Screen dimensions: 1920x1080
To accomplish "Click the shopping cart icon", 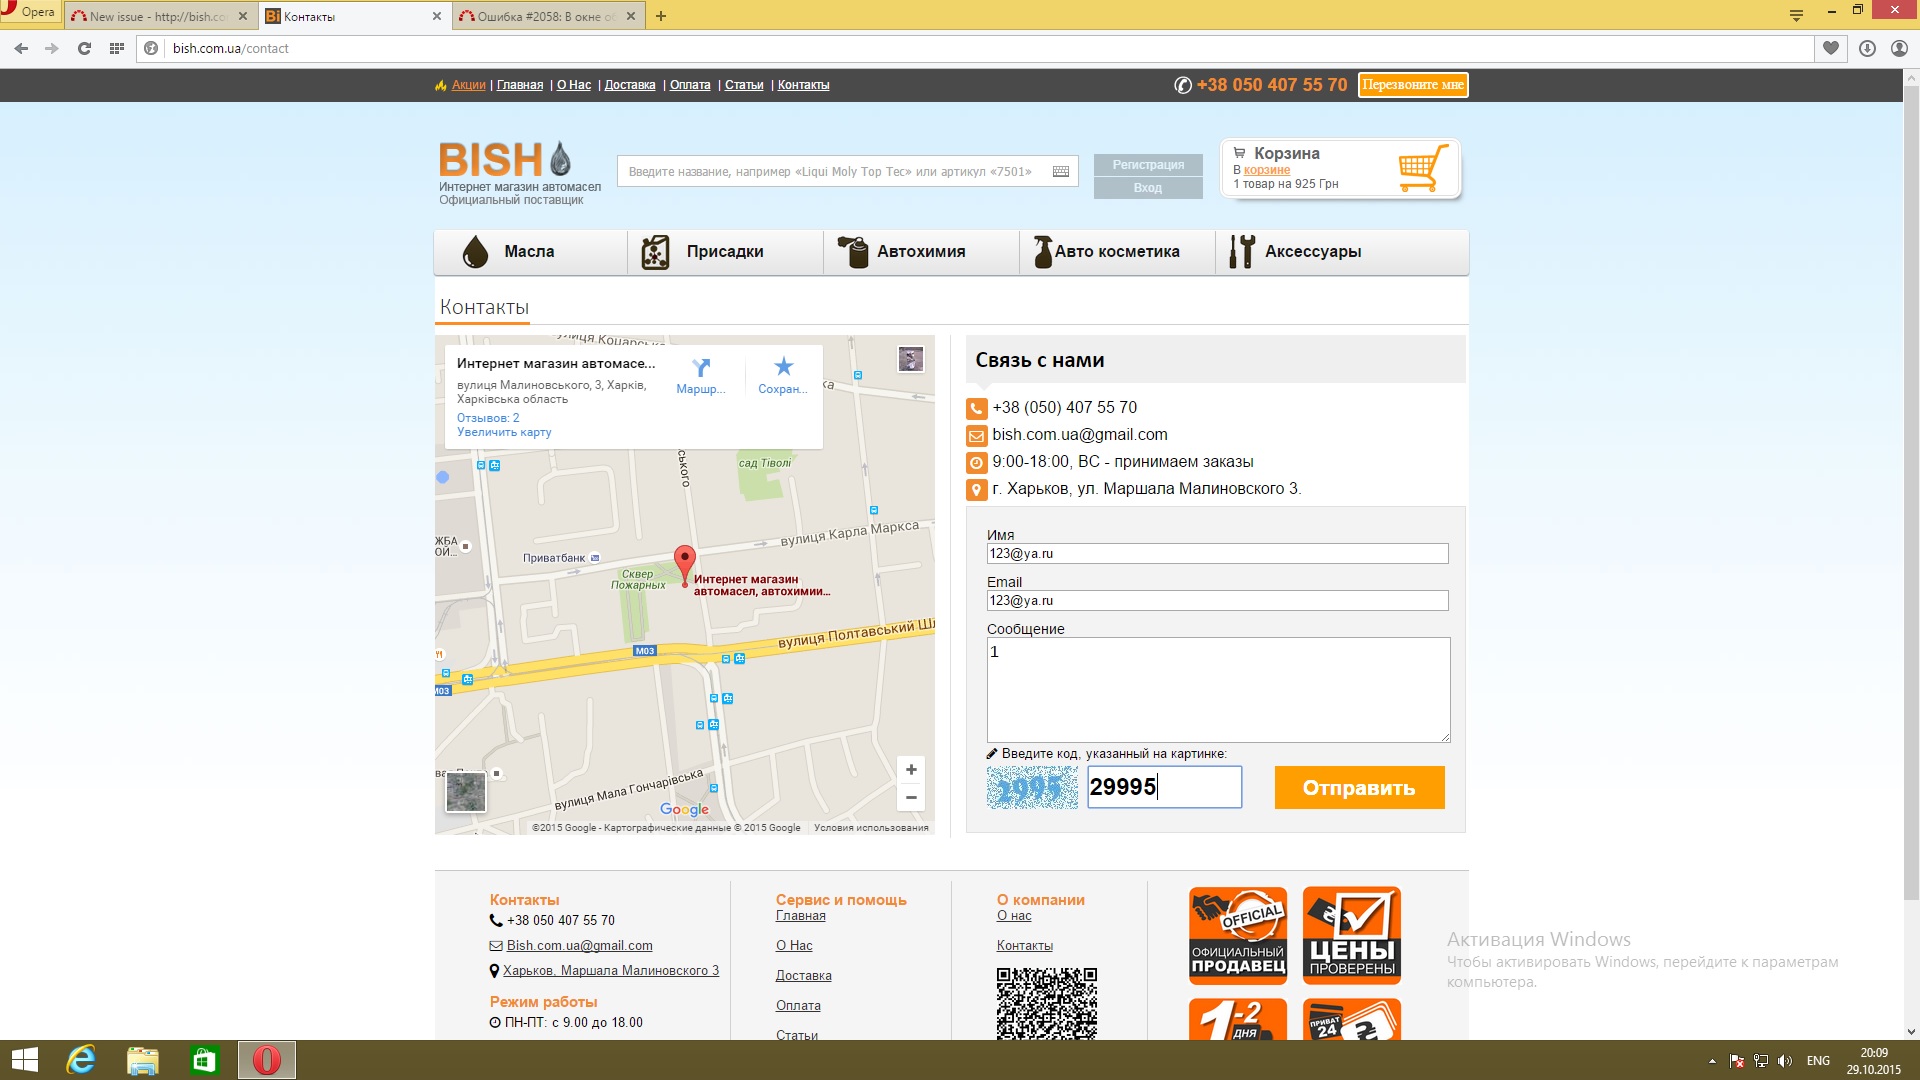I will [1422, 168].
